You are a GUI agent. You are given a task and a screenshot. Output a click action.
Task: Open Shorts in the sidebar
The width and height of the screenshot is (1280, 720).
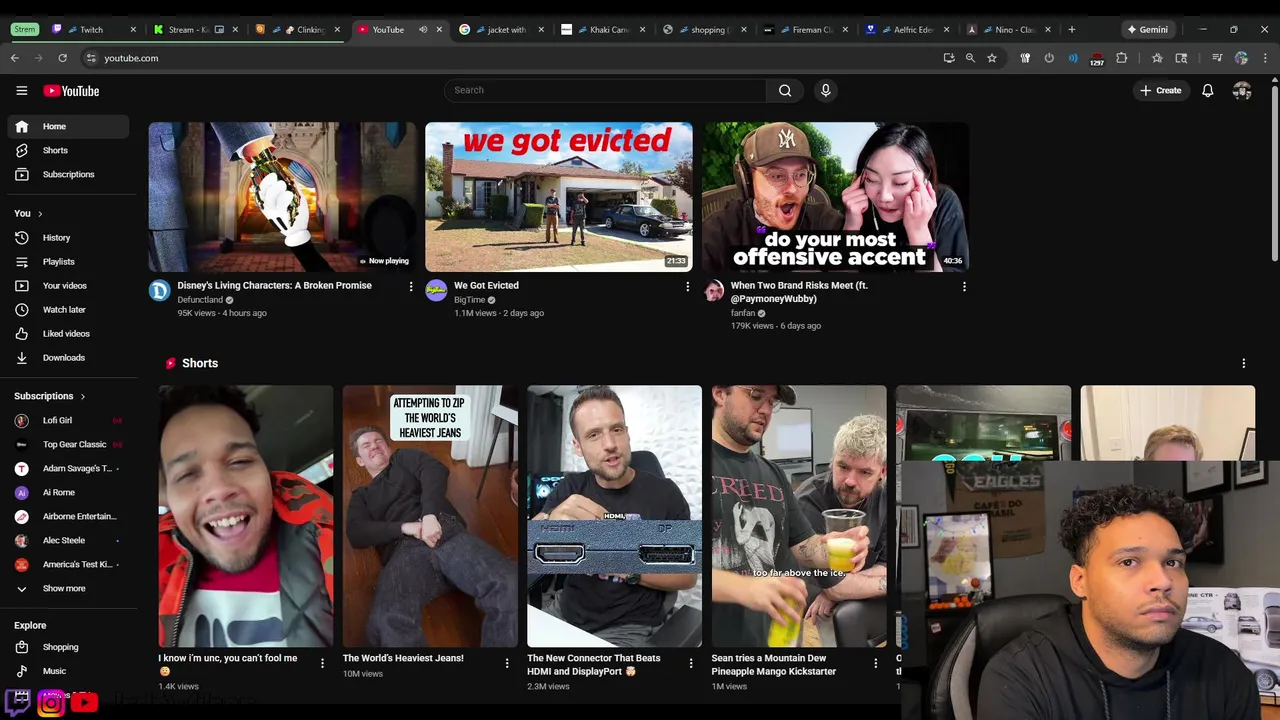click(68, 150)
